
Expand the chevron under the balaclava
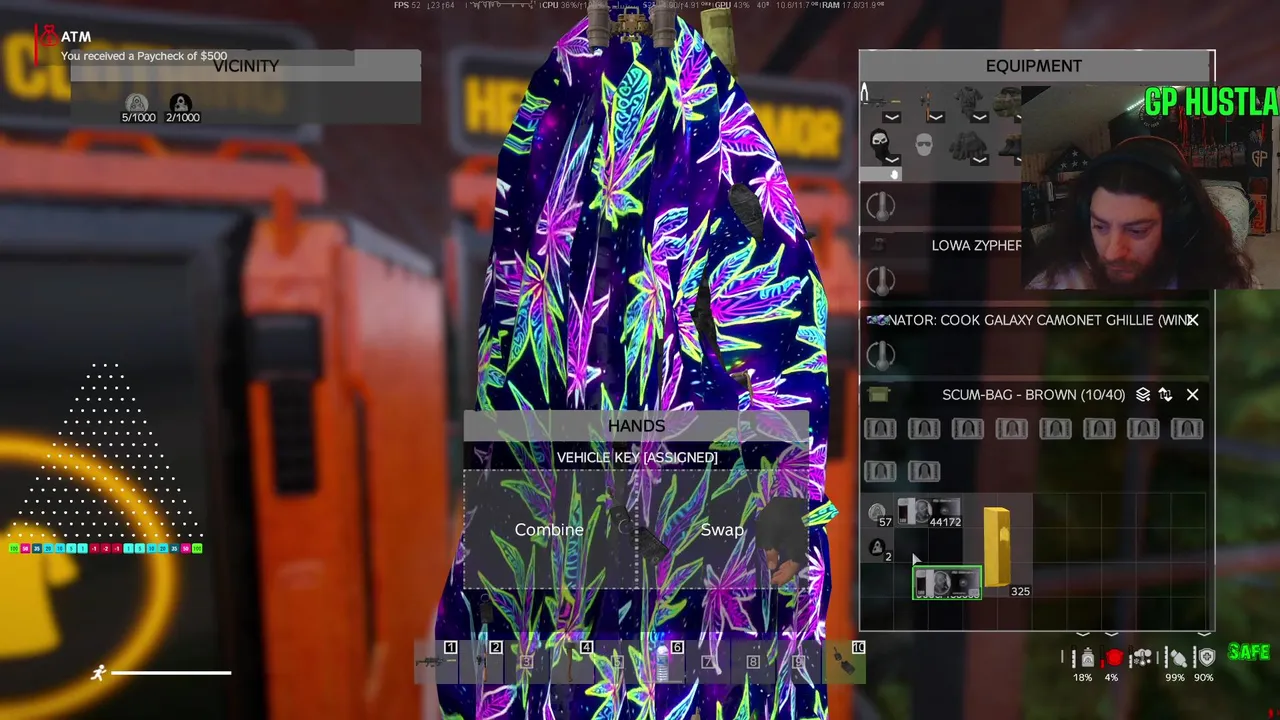click(892, 160)
